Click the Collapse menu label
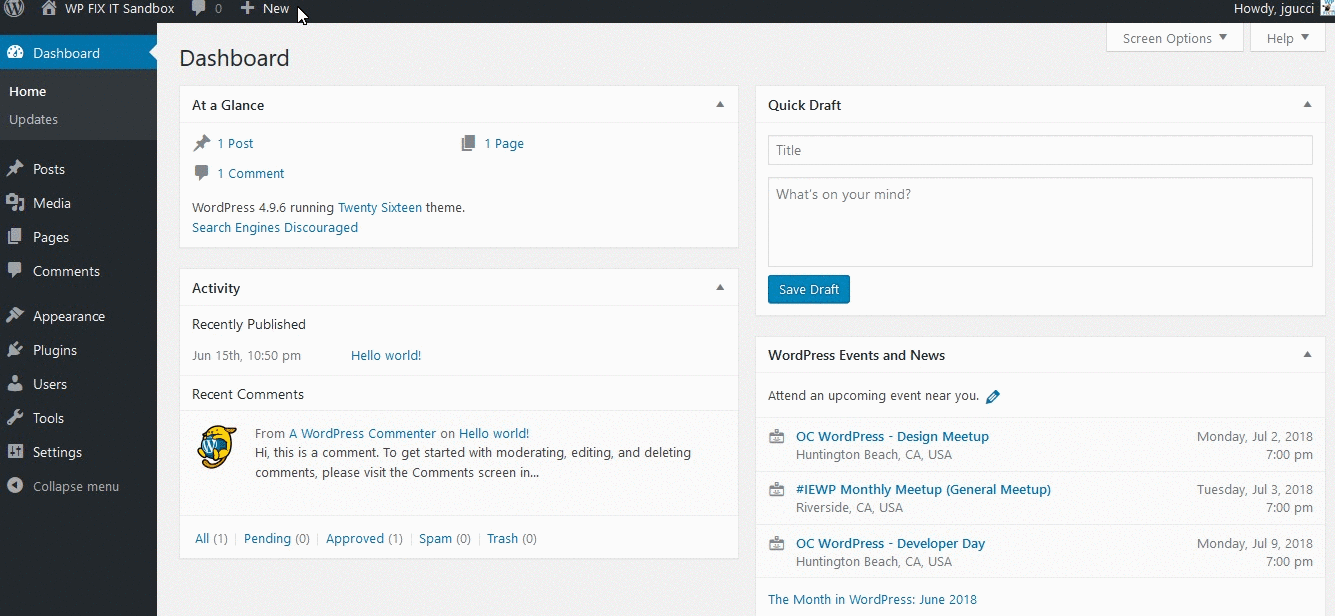Viewport: 1335px width, 616px height. [x=76, y=486]
